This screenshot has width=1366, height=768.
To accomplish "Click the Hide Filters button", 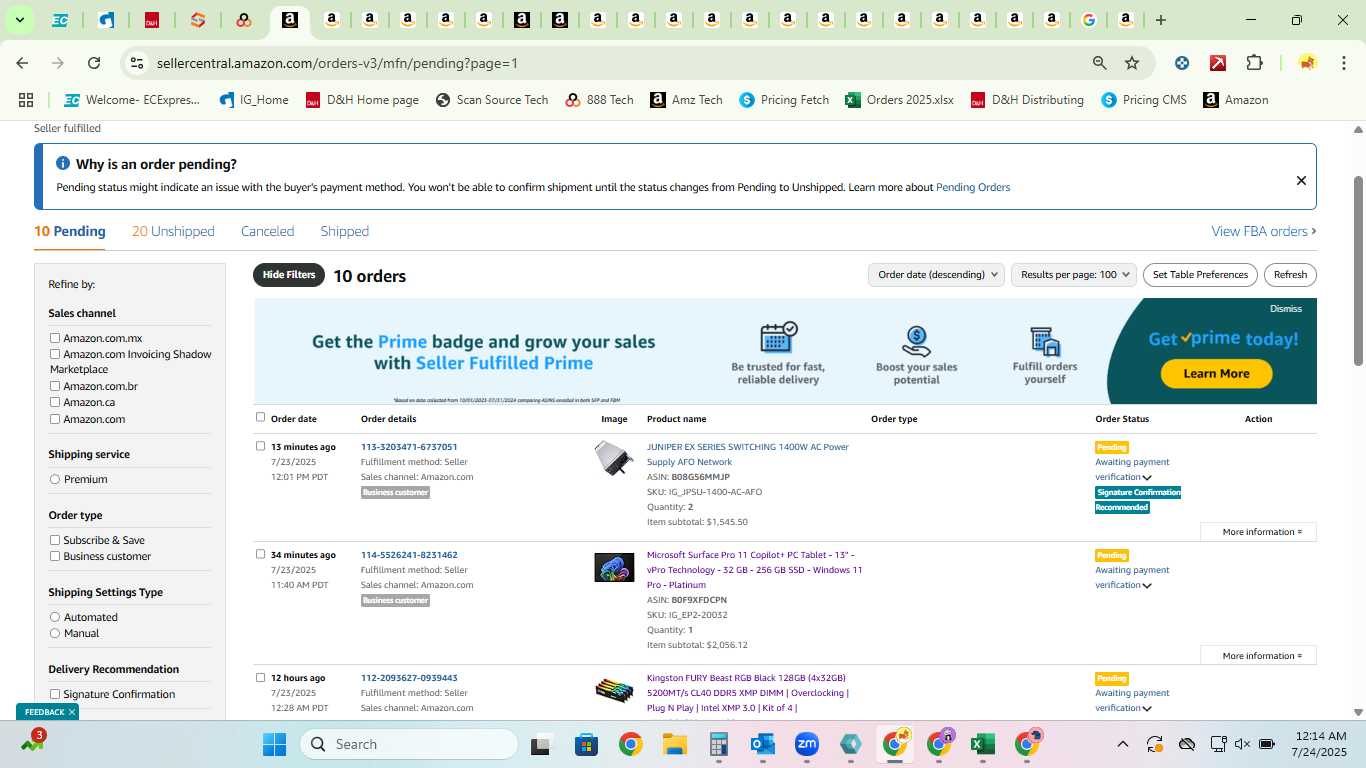I will coord(289,275).
